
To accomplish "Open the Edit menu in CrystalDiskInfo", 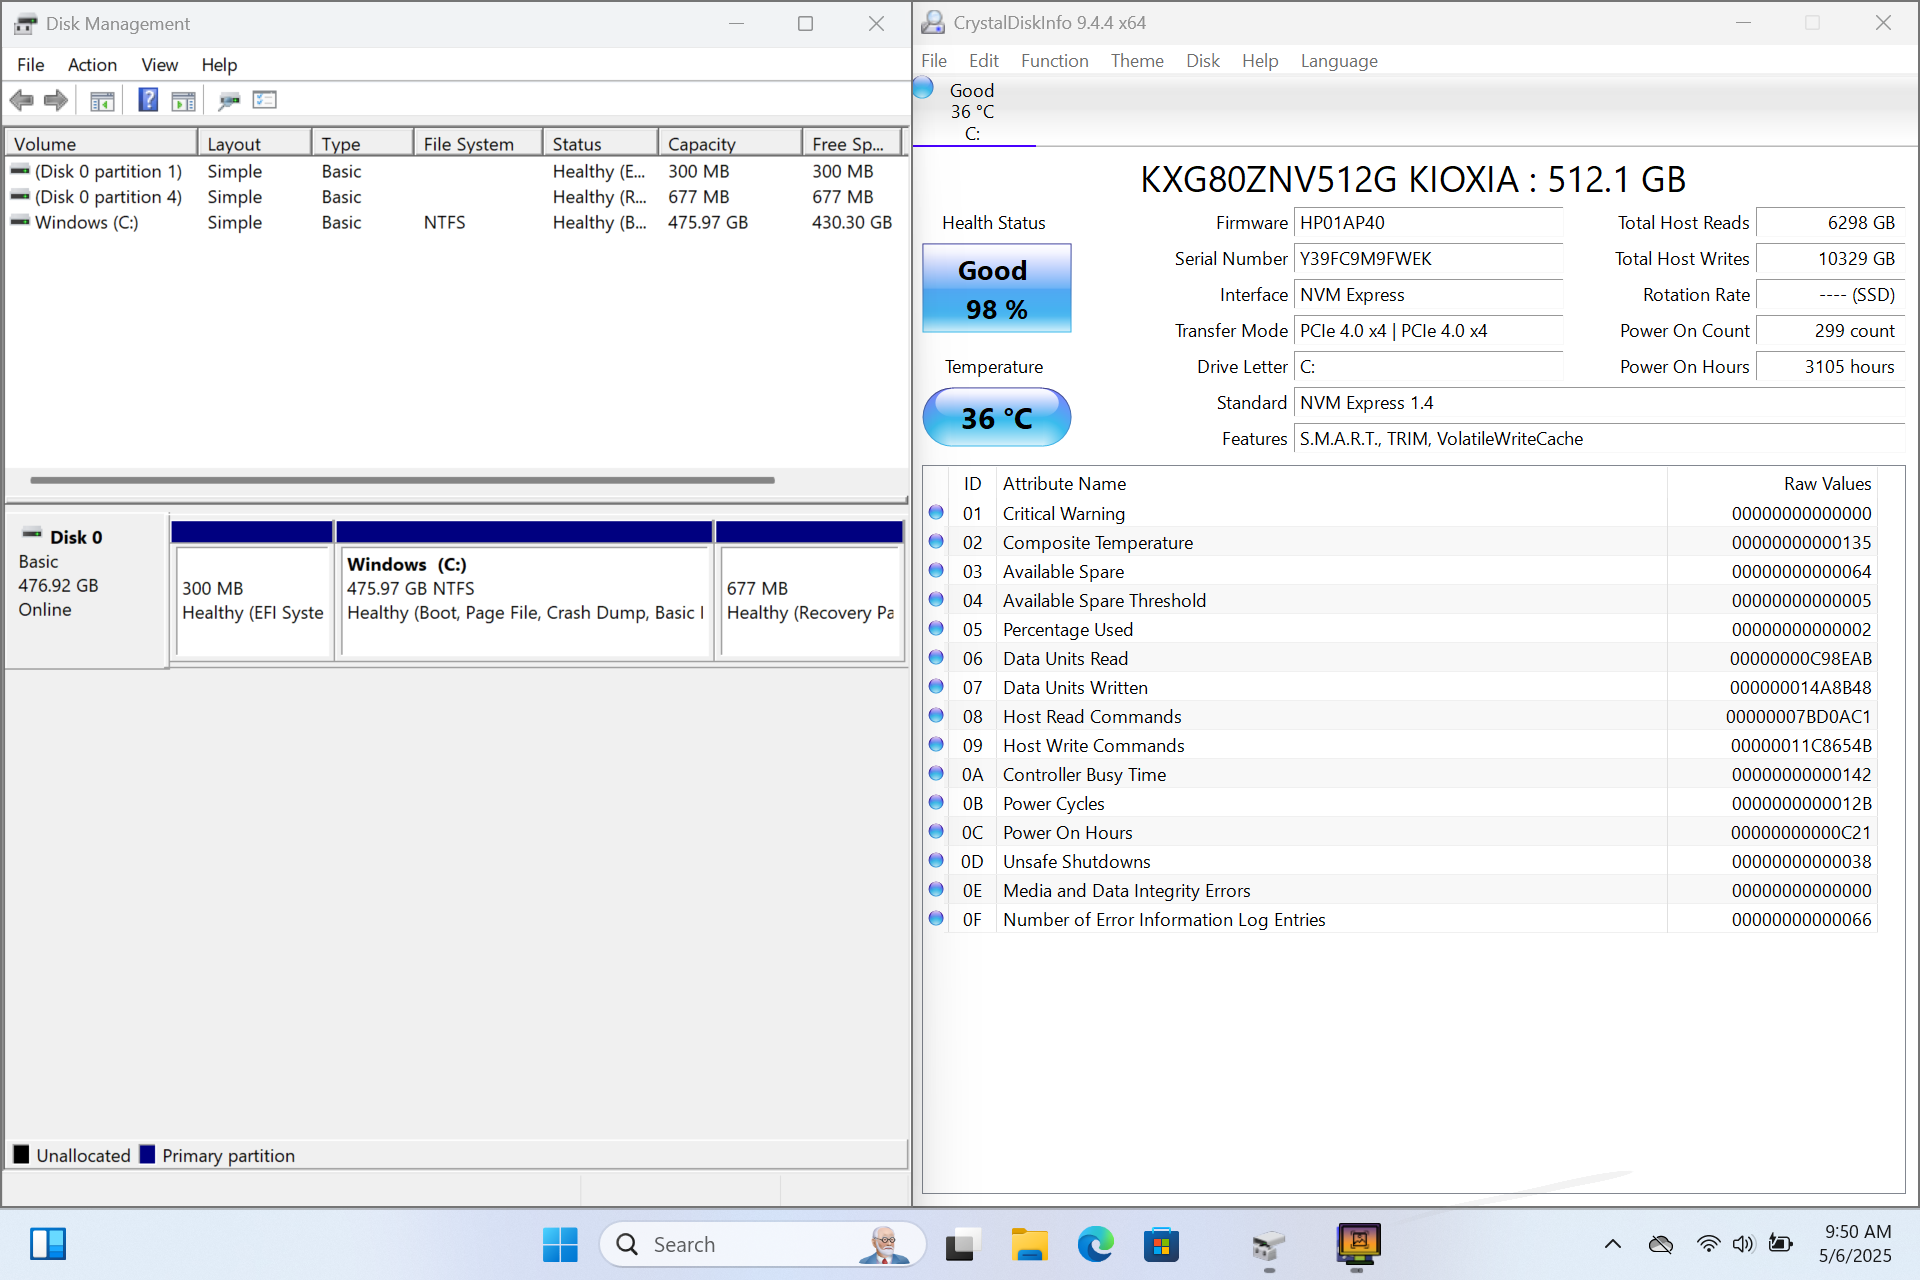I will coord(984,61).
